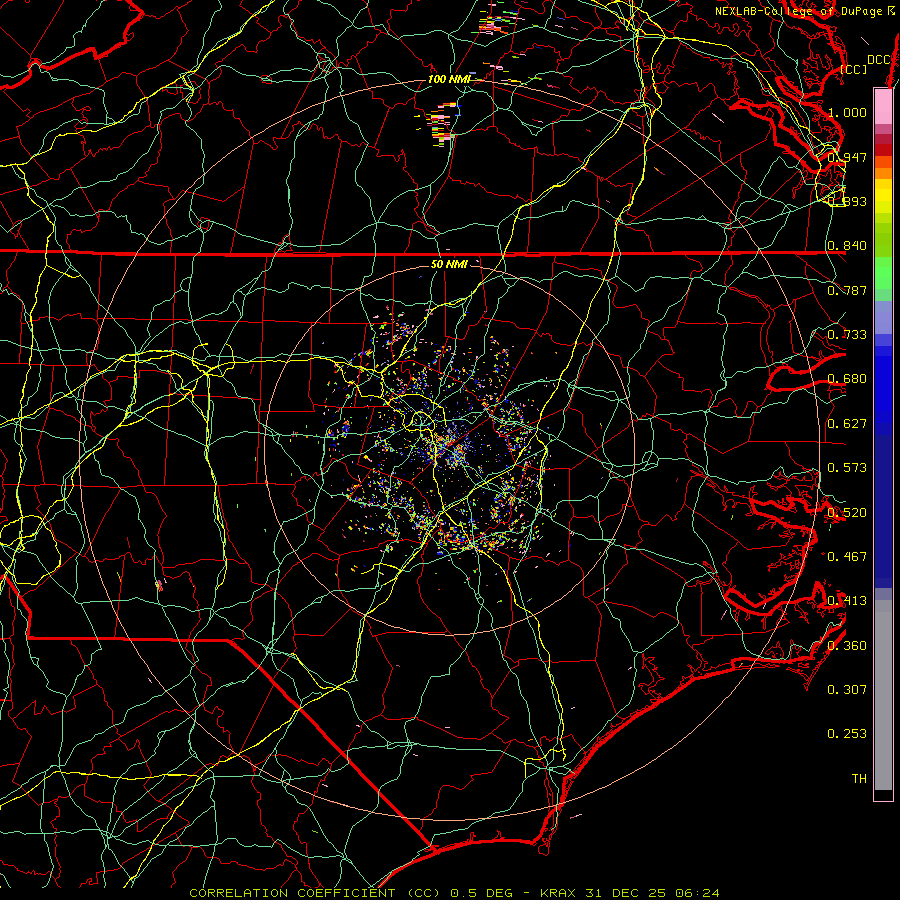Click the KRAX station identifier
The height and width of the screenshot is (900, 900).
point(560,893)
